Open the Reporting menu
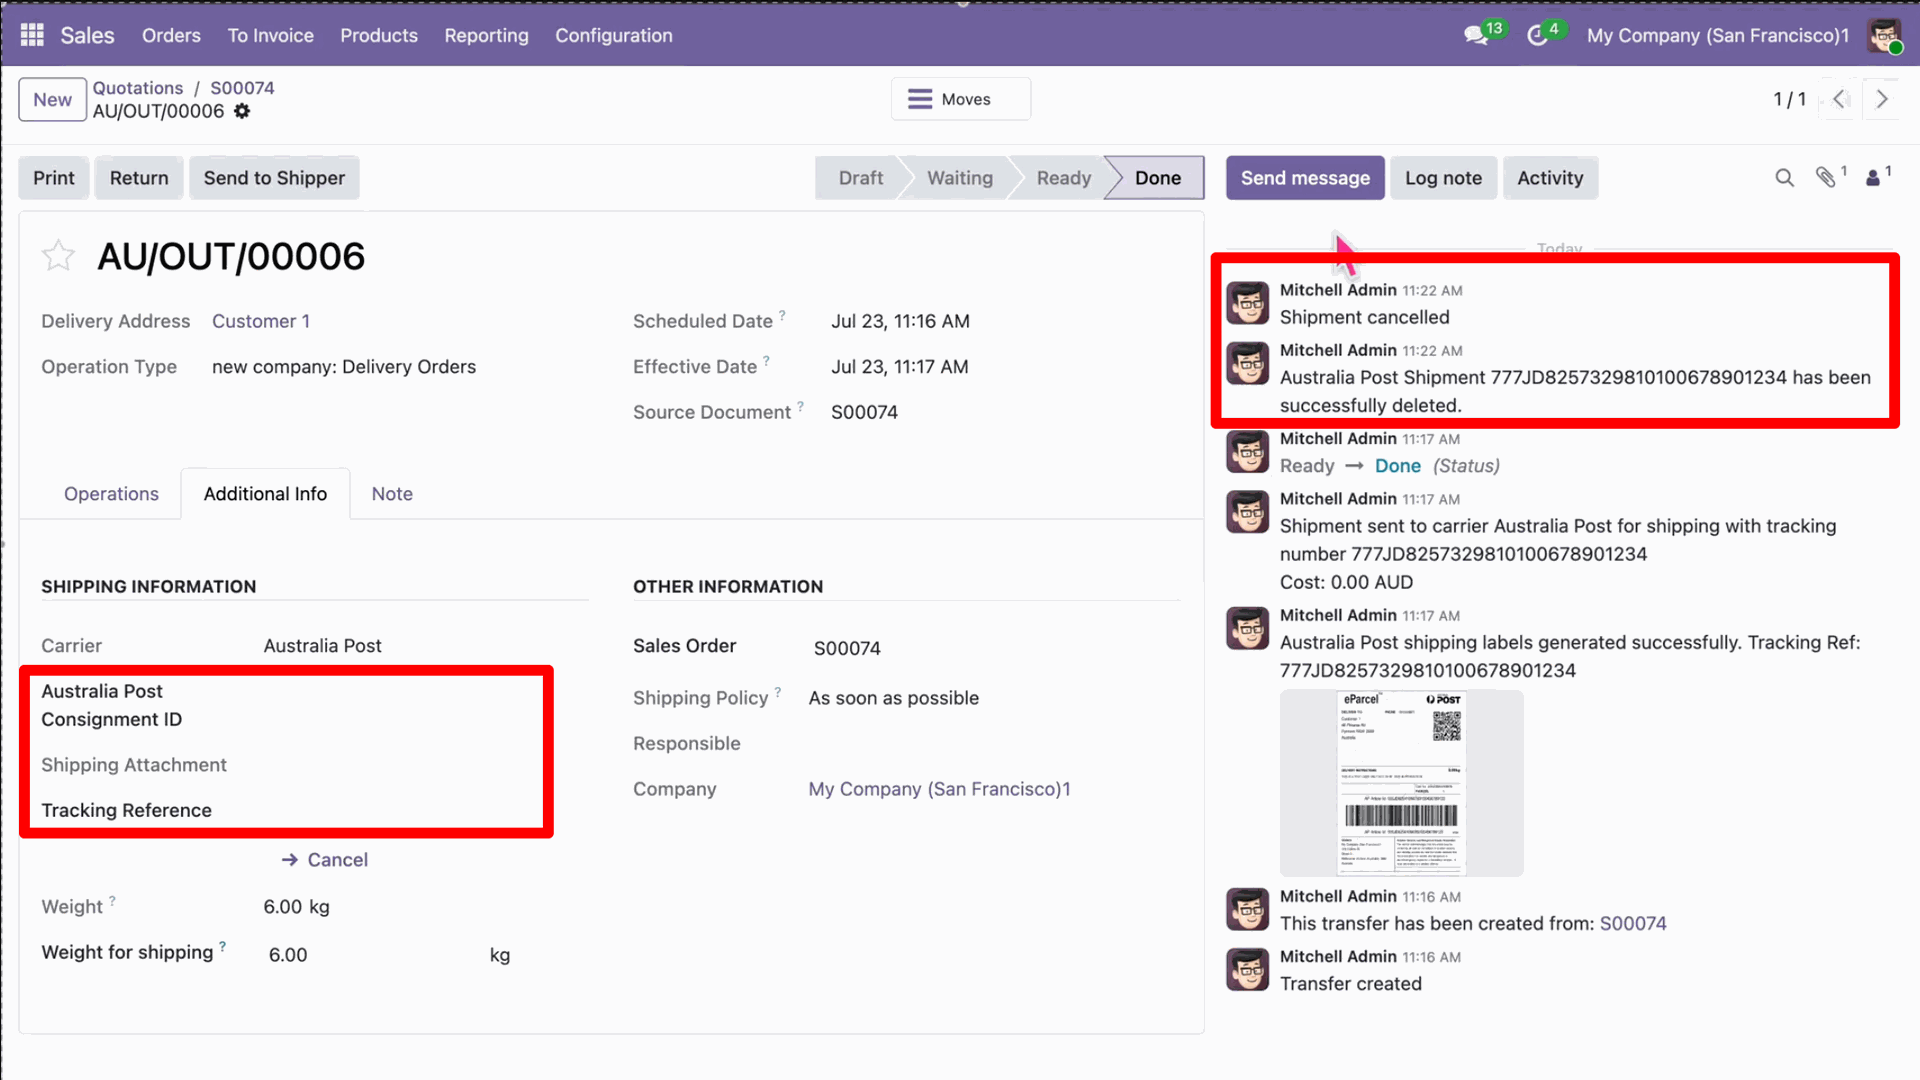The height and width of the screenshot is (1080, 1920). click(486, 35)
